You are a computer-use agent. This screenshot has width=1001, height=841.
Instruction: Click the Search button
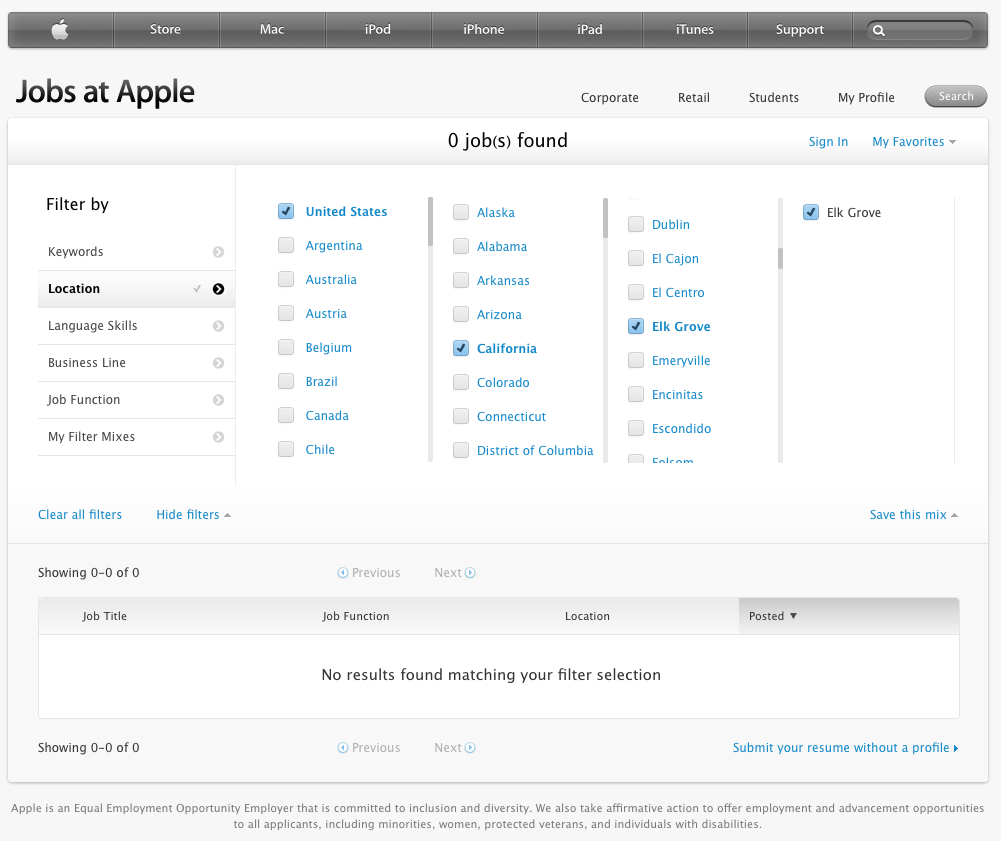(956, 96)
